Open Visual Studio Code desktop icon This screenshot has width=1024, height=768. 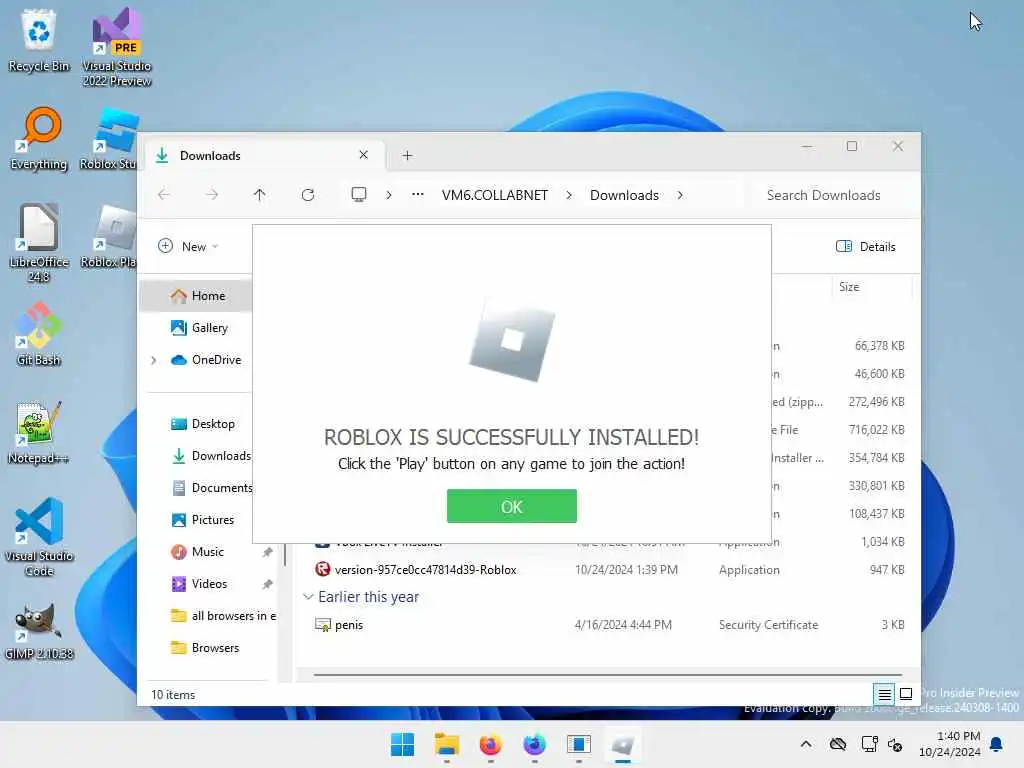coord(39,537)
